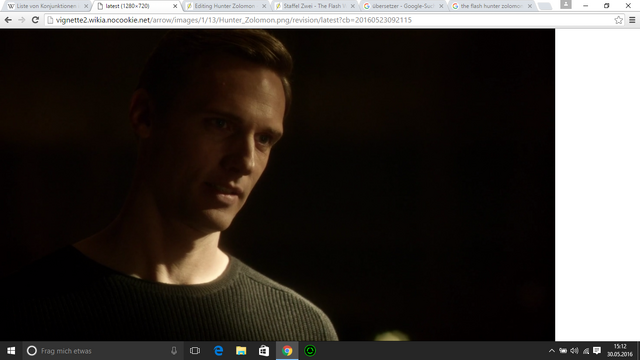Switch to Liste von Konjunktionen tab

(48, 6)
